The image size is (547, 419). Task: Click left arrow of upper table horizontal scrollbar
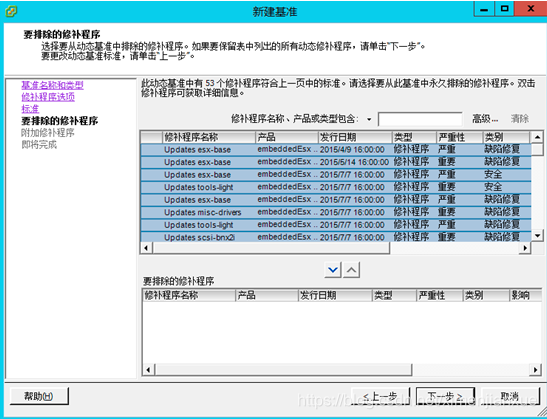pos(146,248)
